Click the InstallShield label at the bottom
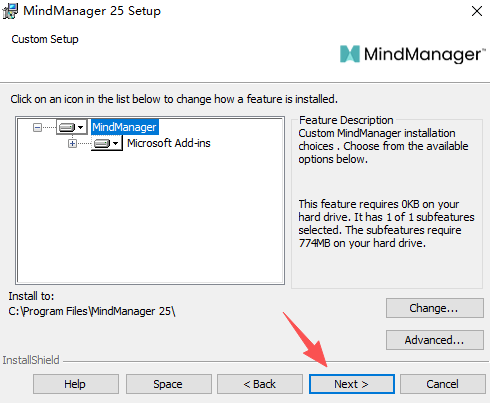The width and height of the screenshot is (490, 403). pos(31,360)
